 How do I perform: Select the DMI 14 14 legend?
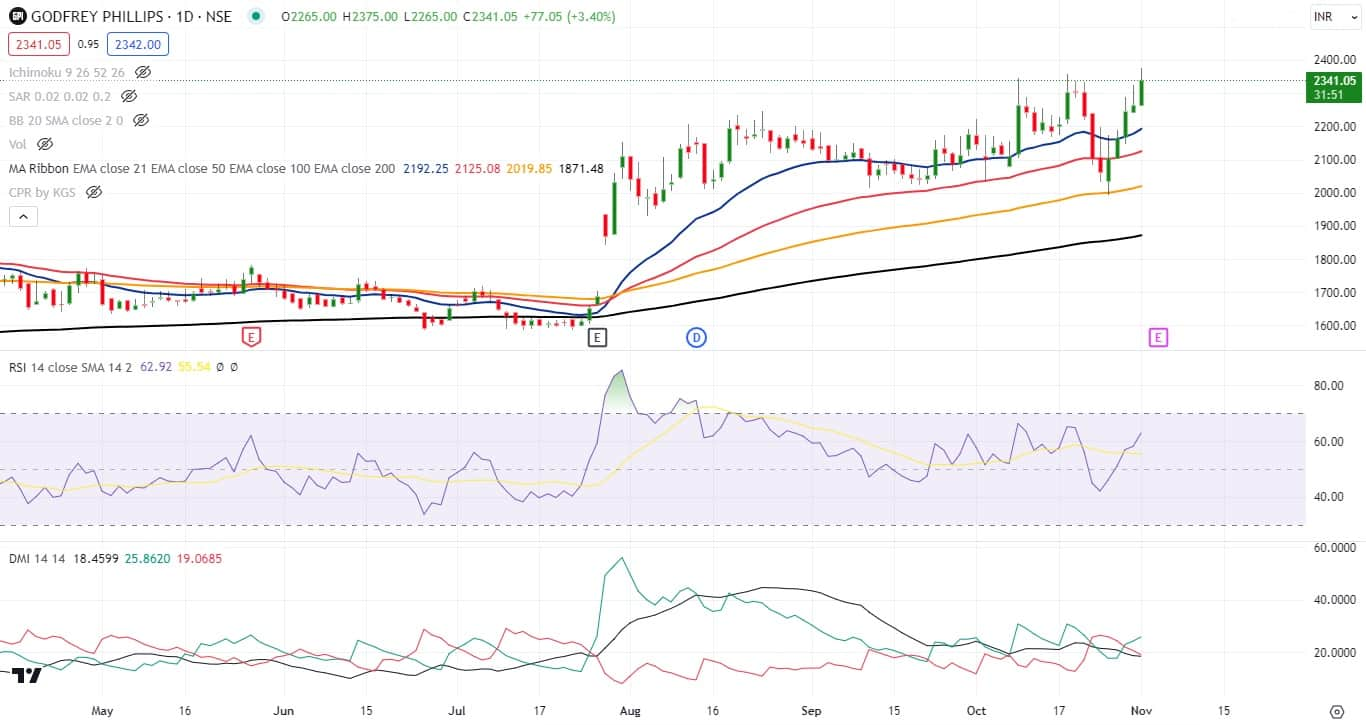point(37,561)
